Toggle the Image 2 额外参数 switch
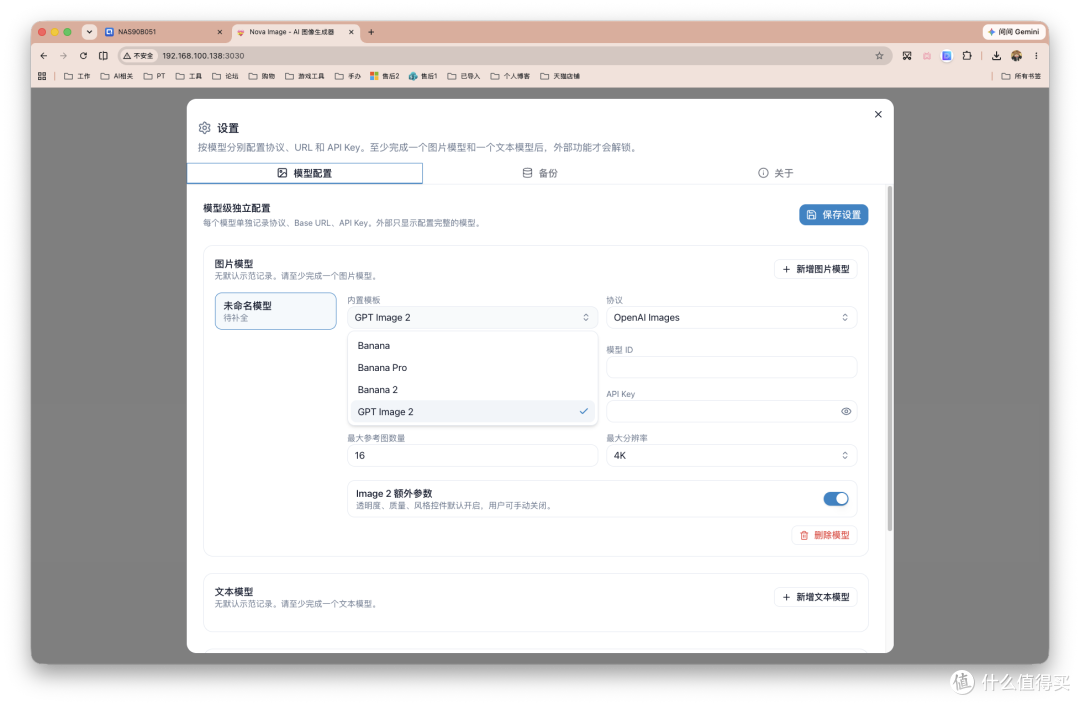 click(835, 498)
